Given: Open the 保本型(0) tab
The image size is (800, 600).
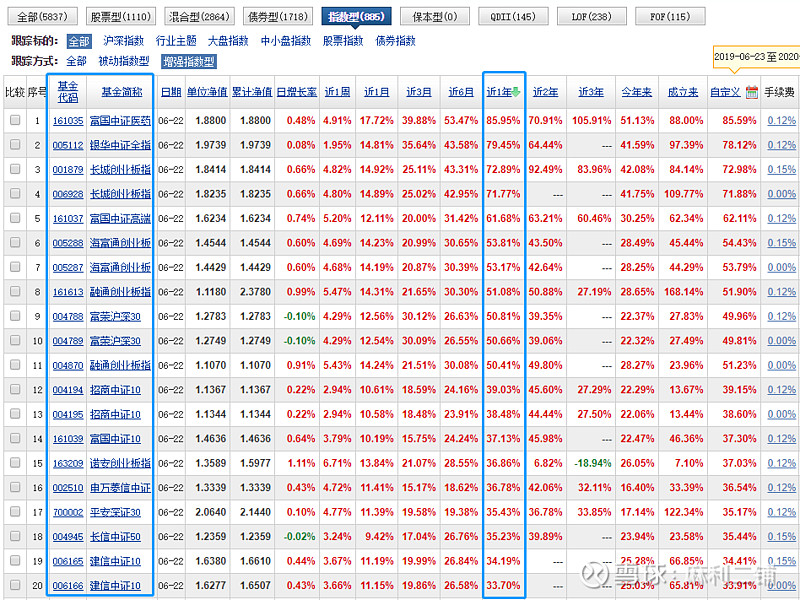Looking at the screenshot, I should (x=435, y=16).
